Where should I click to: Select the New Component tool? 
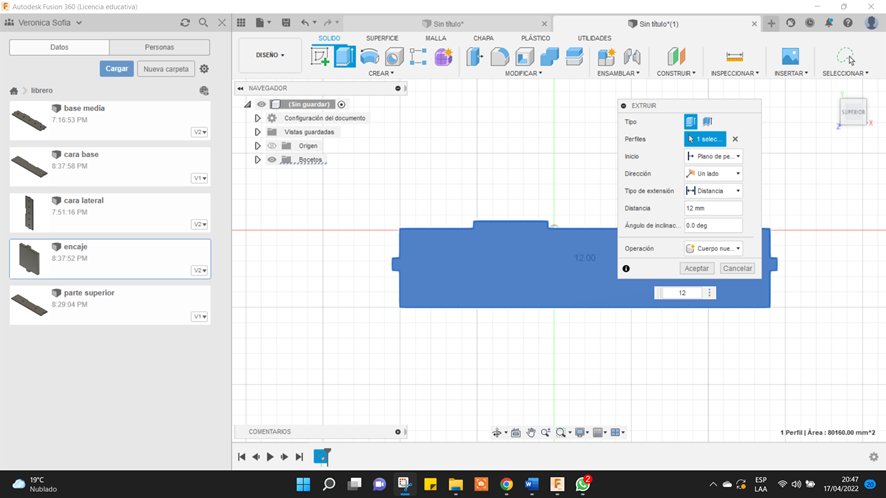tap(606, 57)
